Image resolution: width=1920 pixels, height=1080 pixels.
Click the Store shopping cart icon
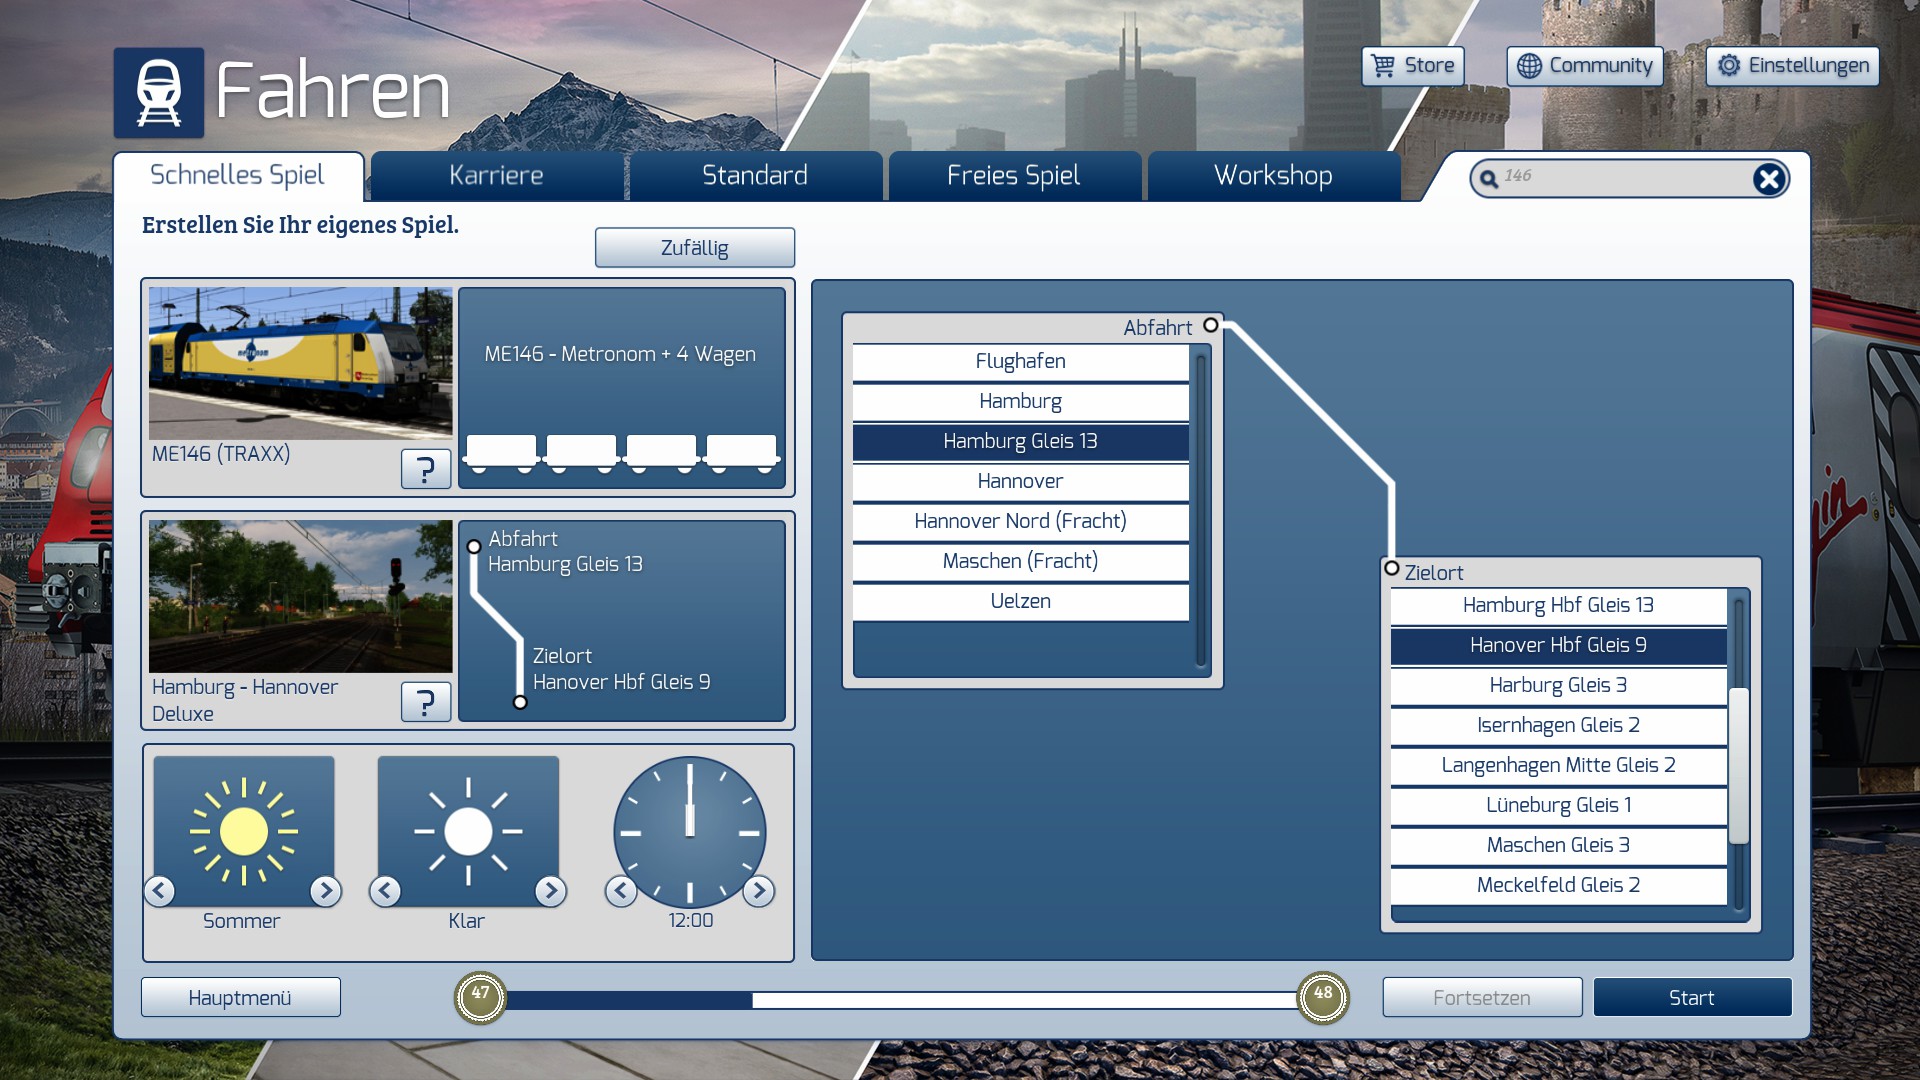point(1383,66)
